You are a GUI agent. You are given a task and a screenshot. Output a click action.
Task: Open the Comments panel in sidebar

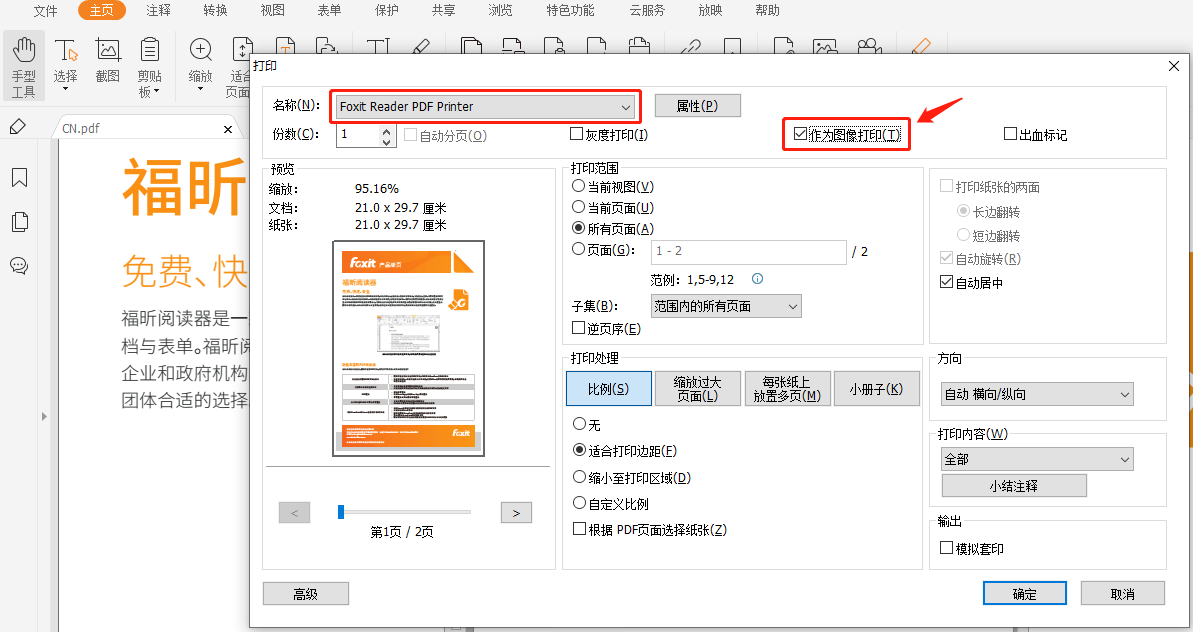19,266
